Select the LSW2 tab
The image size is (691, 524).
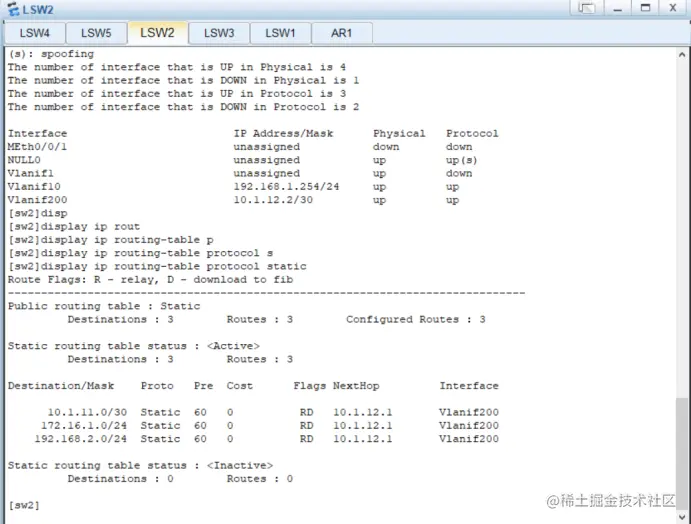point(157,33)
